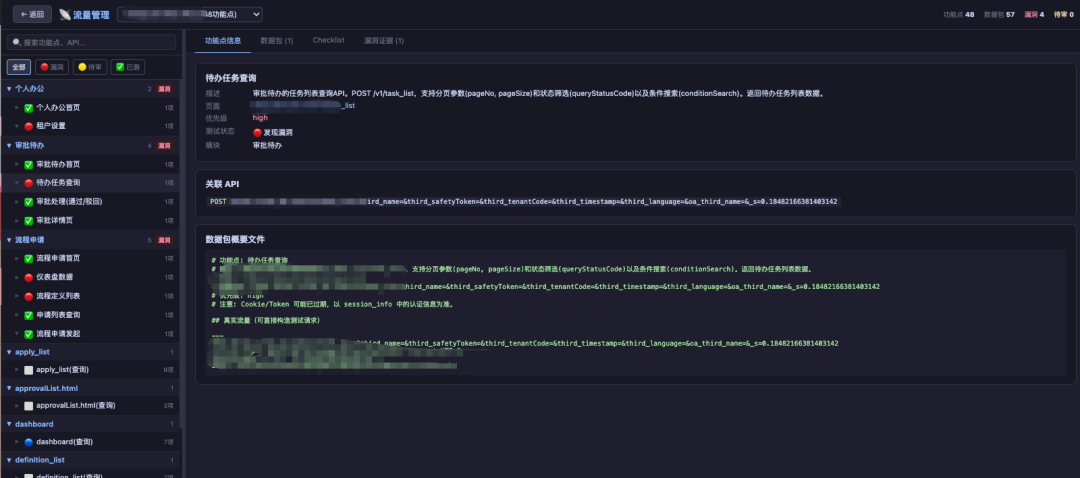Screen dimensions: 1080x478
Task: Click the 关联 API section heading
Action: [222, 184]
